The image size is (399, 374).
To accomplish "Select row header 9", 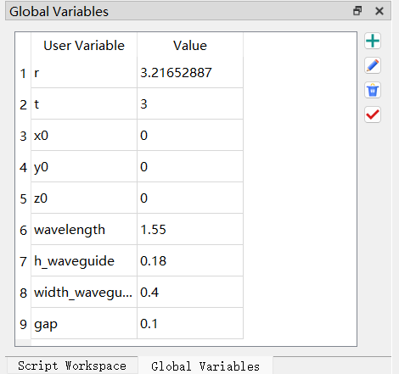I will (x=23, y=324).
